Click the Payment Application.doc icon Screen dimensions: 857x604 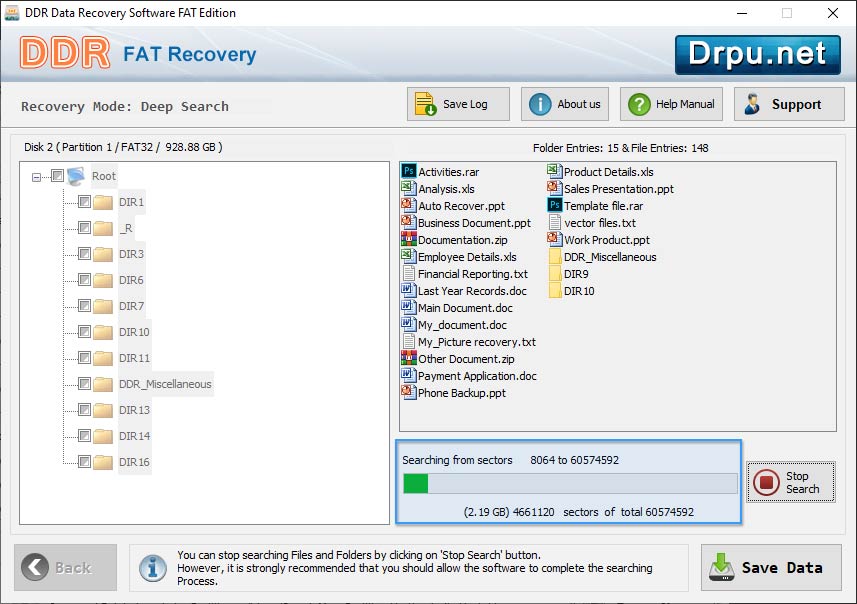click(x=408, y=375)
